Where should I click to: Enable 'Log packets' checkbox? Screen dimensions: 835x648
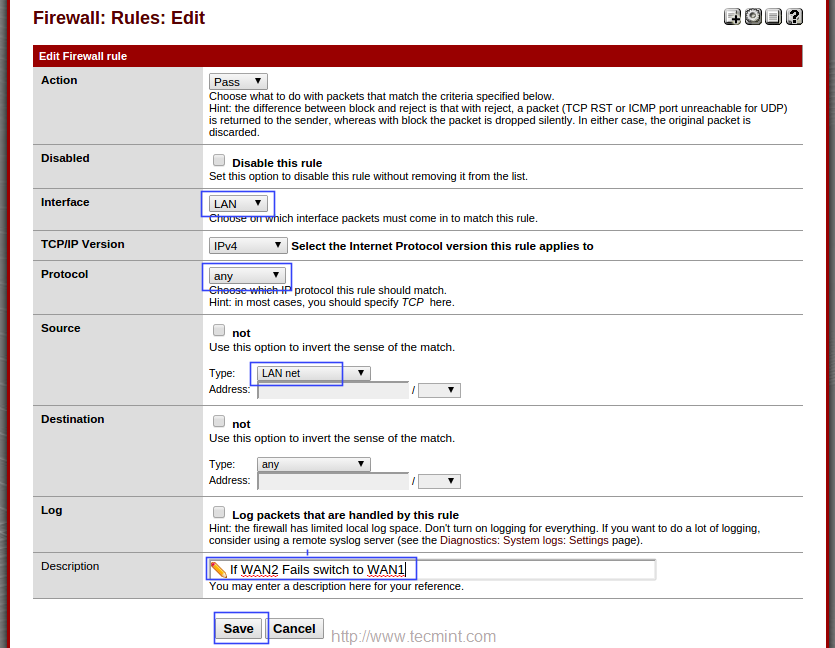(x=219, y=512)
